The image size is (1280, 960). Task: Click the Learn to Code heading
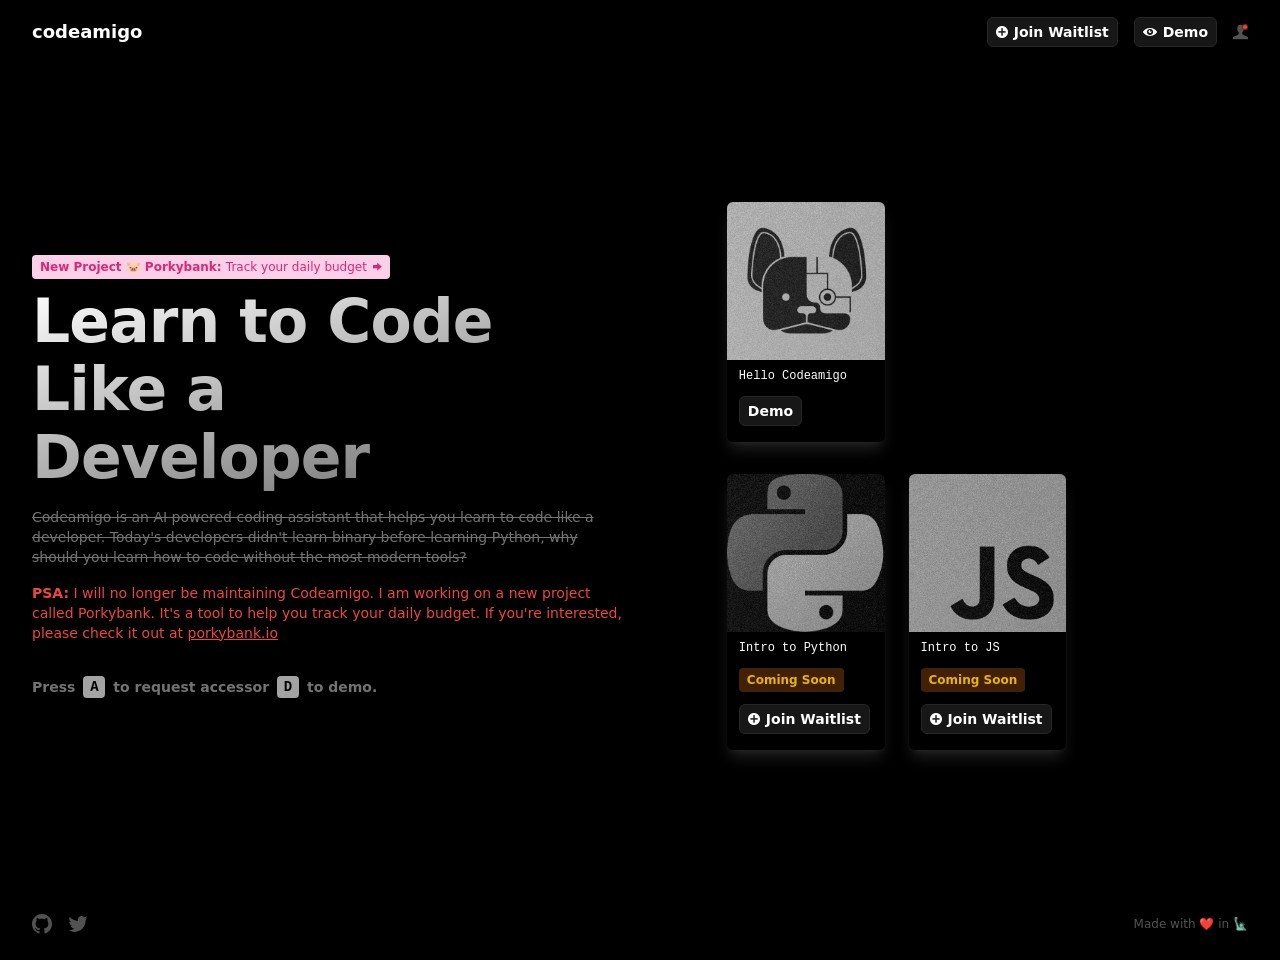263,389
